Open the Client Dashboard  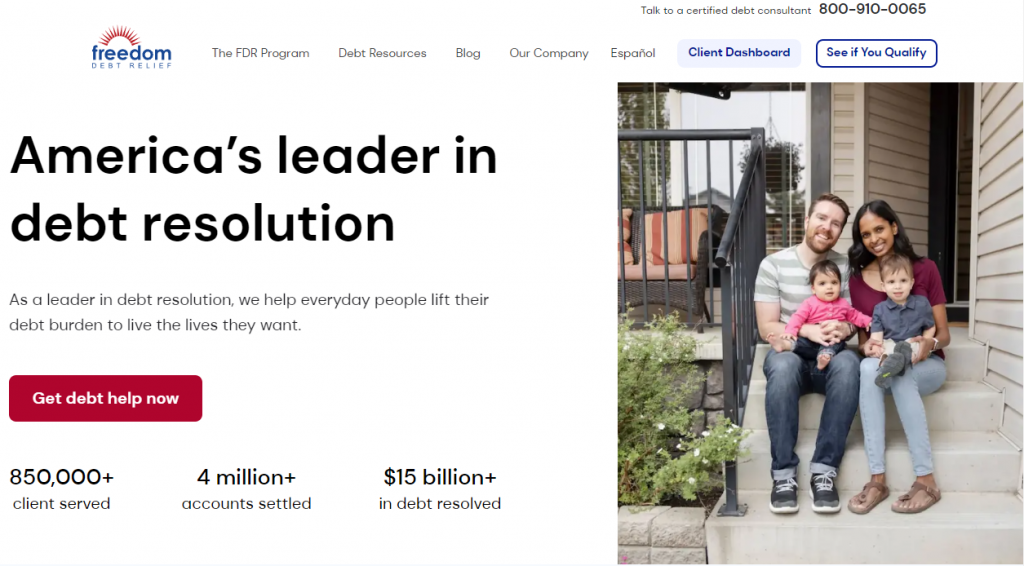click(739, 53)
